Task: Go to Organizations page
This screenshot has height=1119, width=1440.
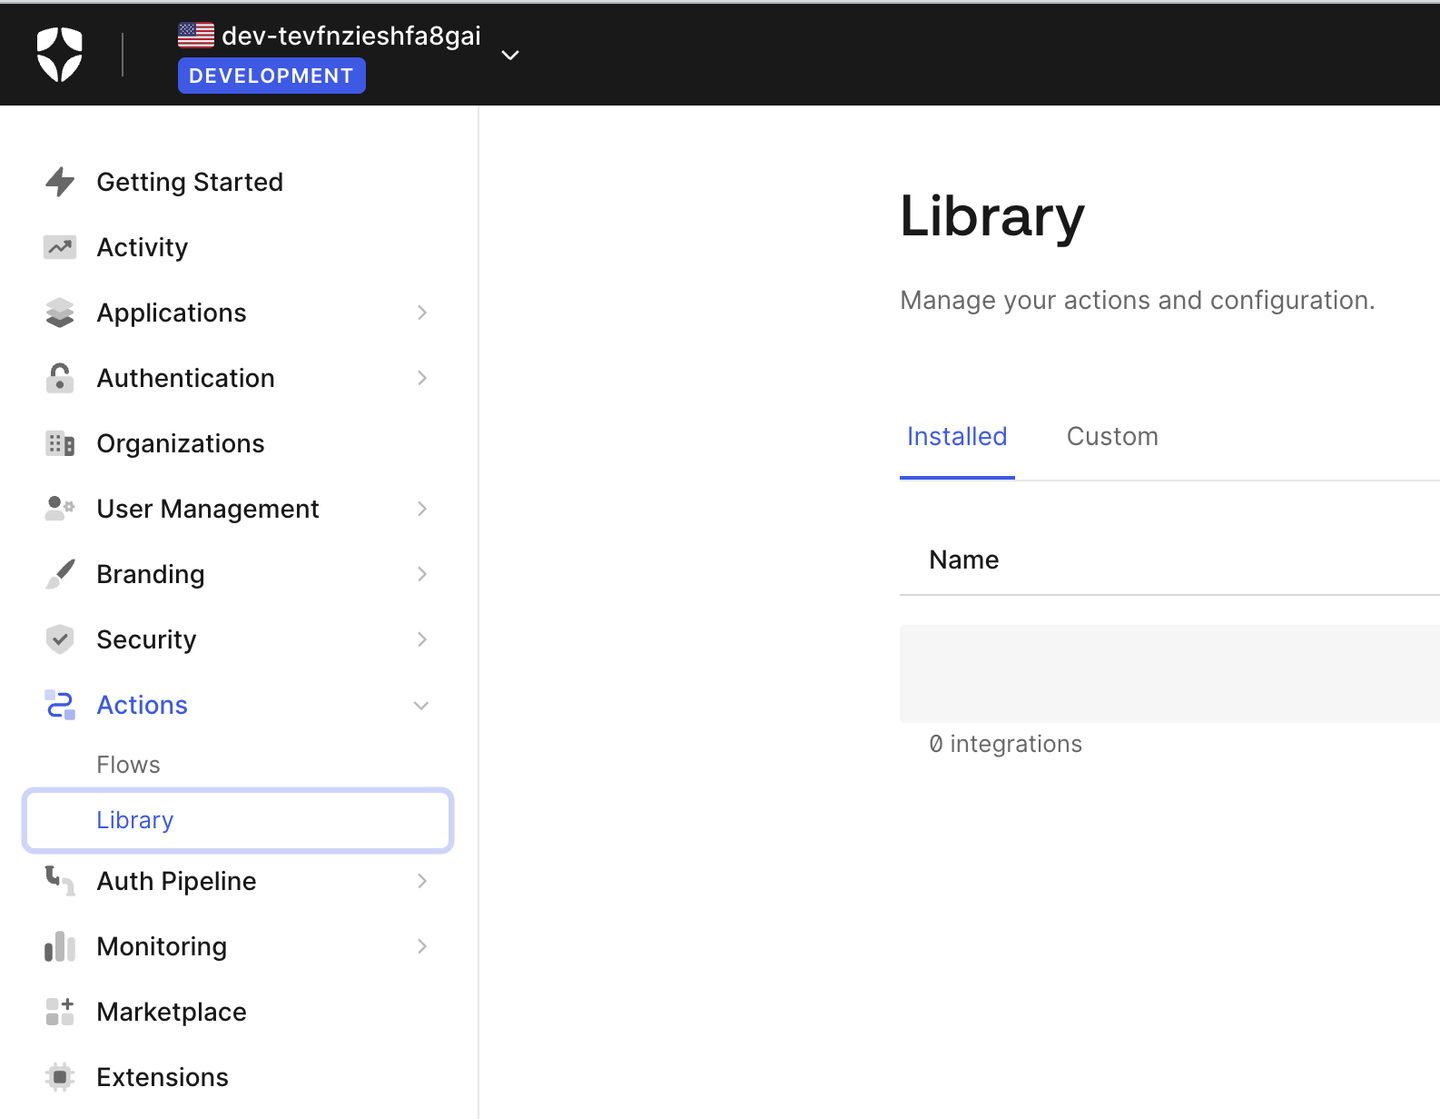Action: click(180, 444)
